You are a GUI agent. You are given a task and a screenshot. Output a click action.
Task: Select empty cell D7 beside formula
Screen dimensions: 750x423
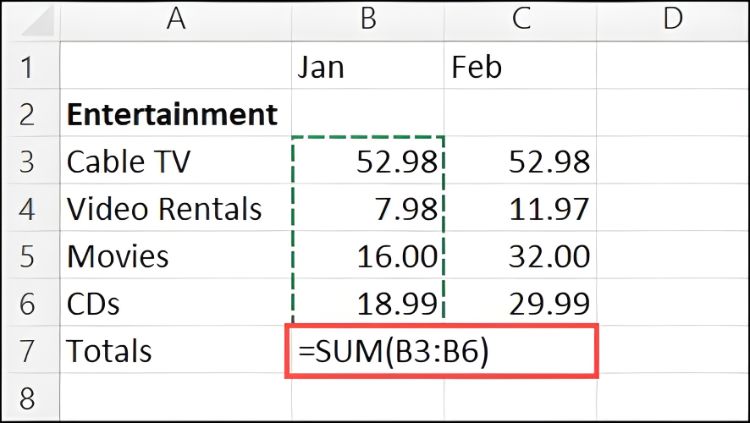pyautogui.click(x=673, y=350)
